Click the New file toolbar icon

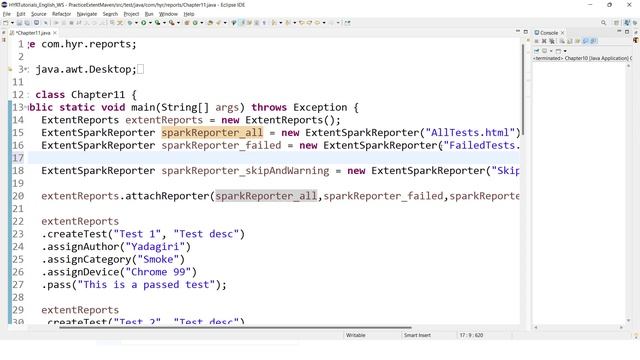6,23
